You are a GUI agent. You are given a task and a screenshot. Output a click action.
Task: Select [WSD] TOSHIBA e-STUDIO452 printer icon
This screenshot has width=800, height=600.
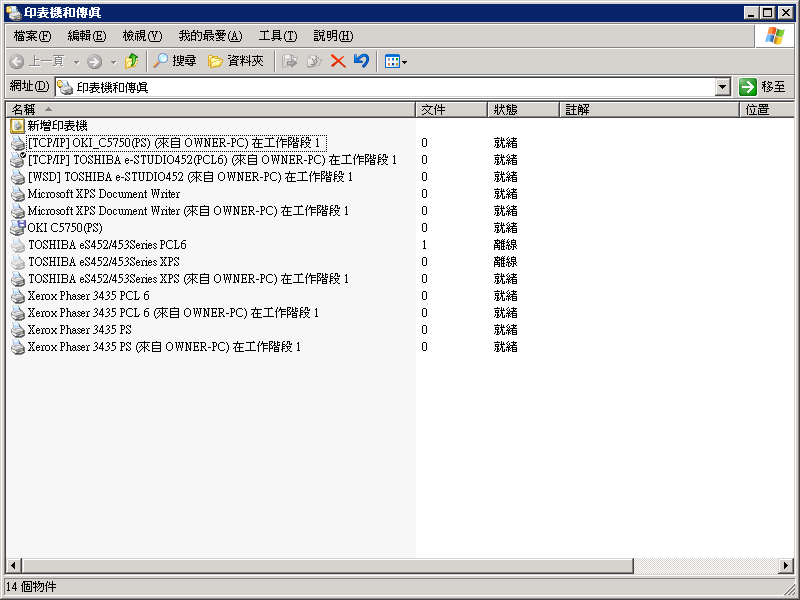[x=18, y=177]
